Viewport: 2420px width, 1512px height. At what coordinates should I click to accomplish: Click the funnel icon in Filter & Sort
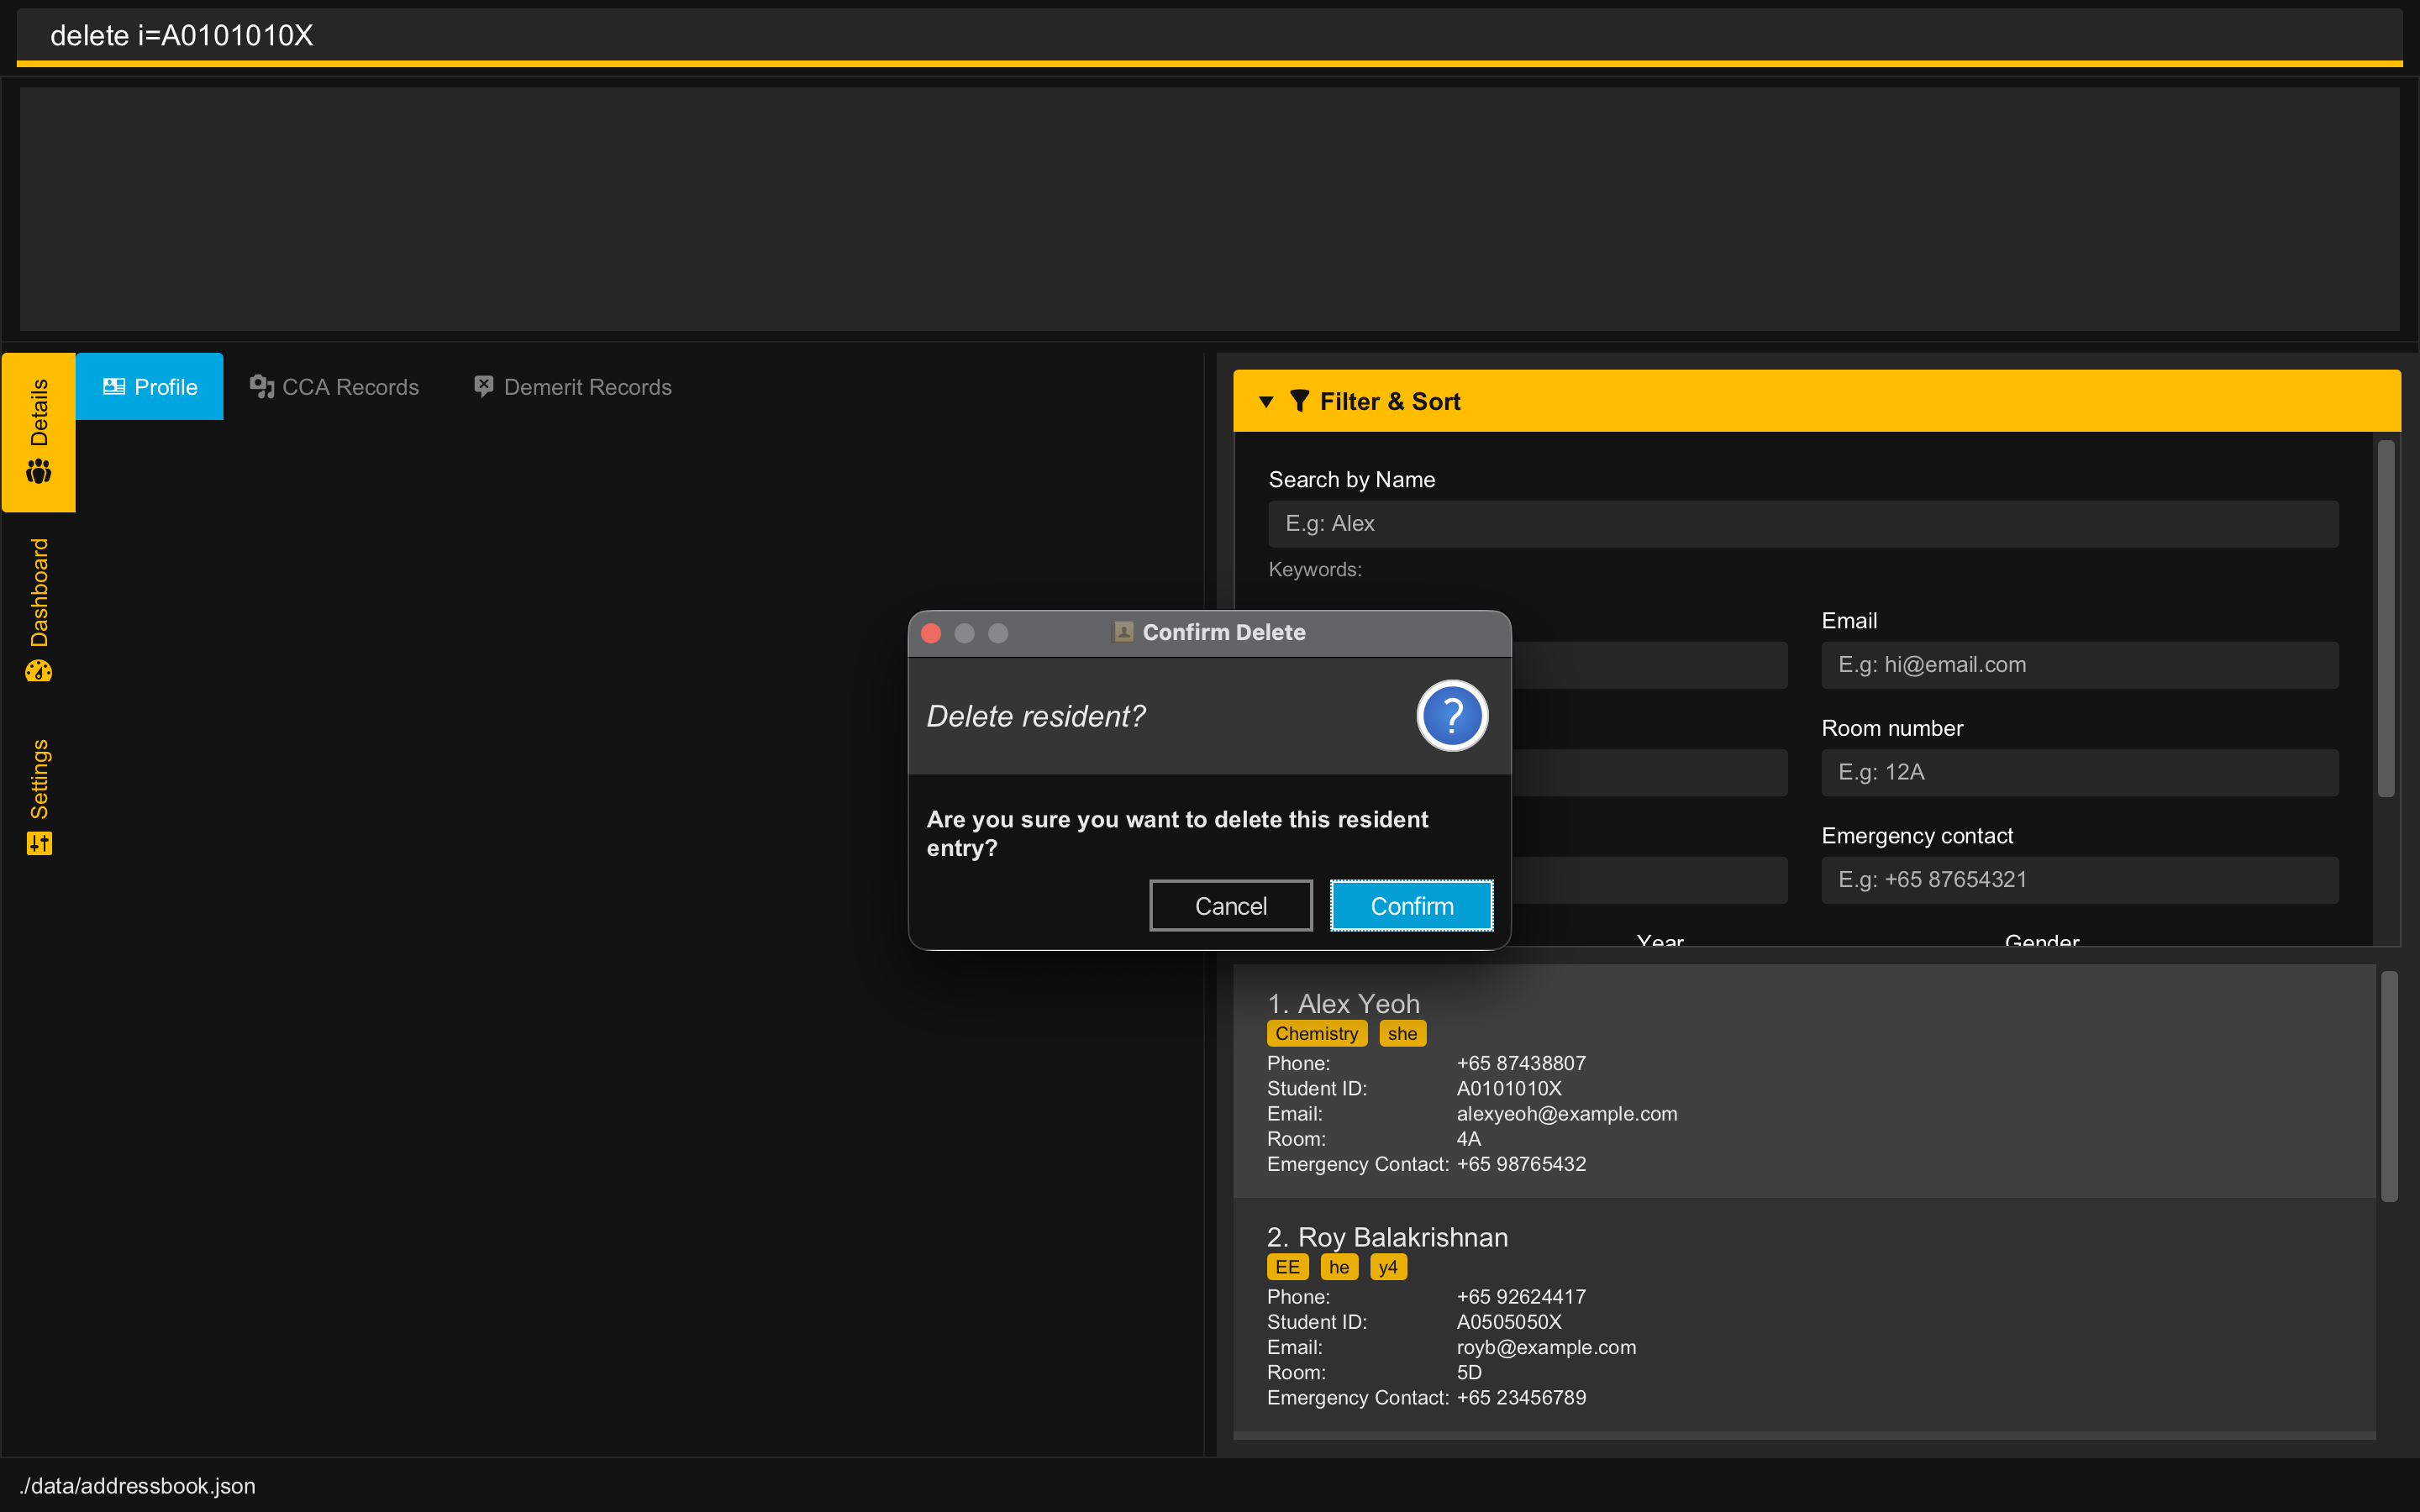pyautogui.click(x=1299, y=401)
